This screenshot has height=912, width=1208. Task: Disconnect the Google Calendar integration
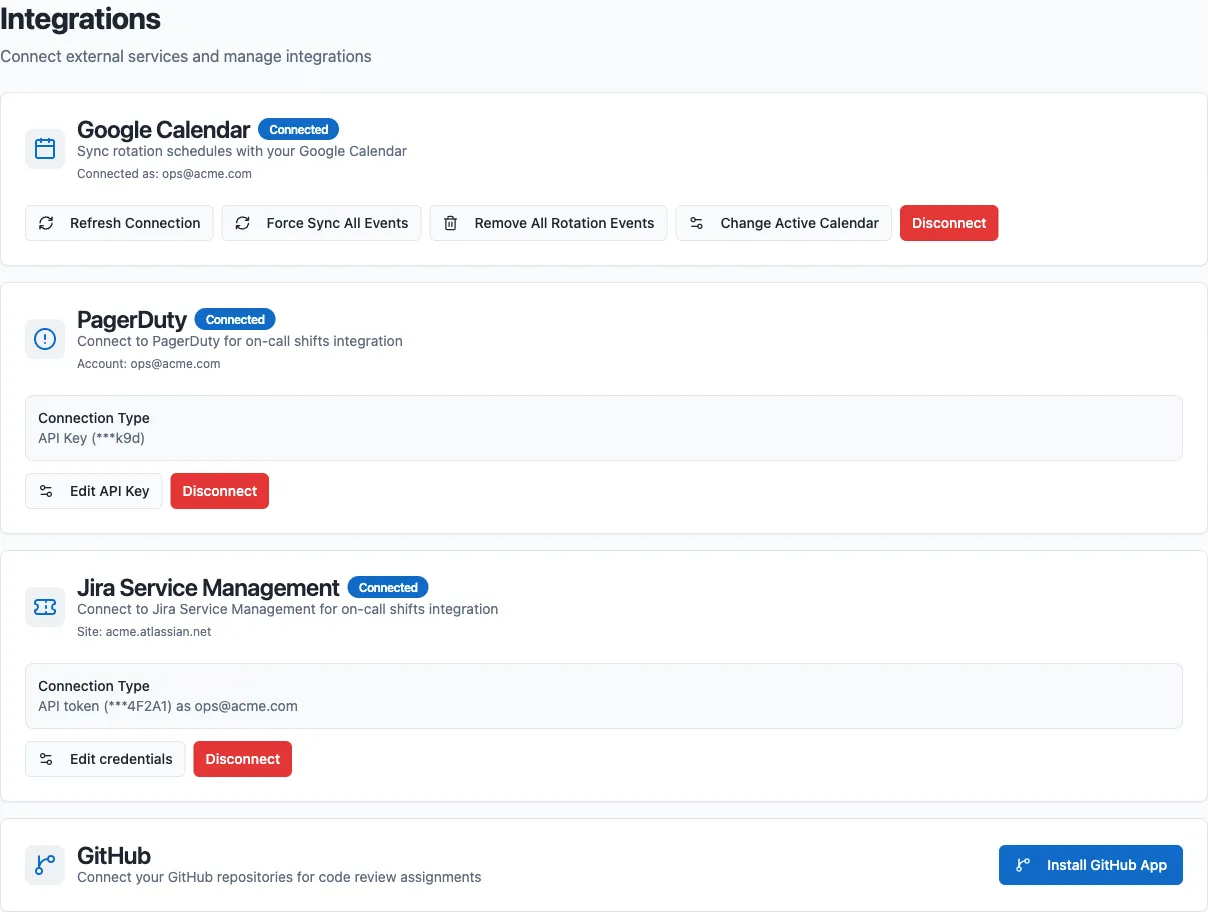pyautogui.click(x=949, y=223)
